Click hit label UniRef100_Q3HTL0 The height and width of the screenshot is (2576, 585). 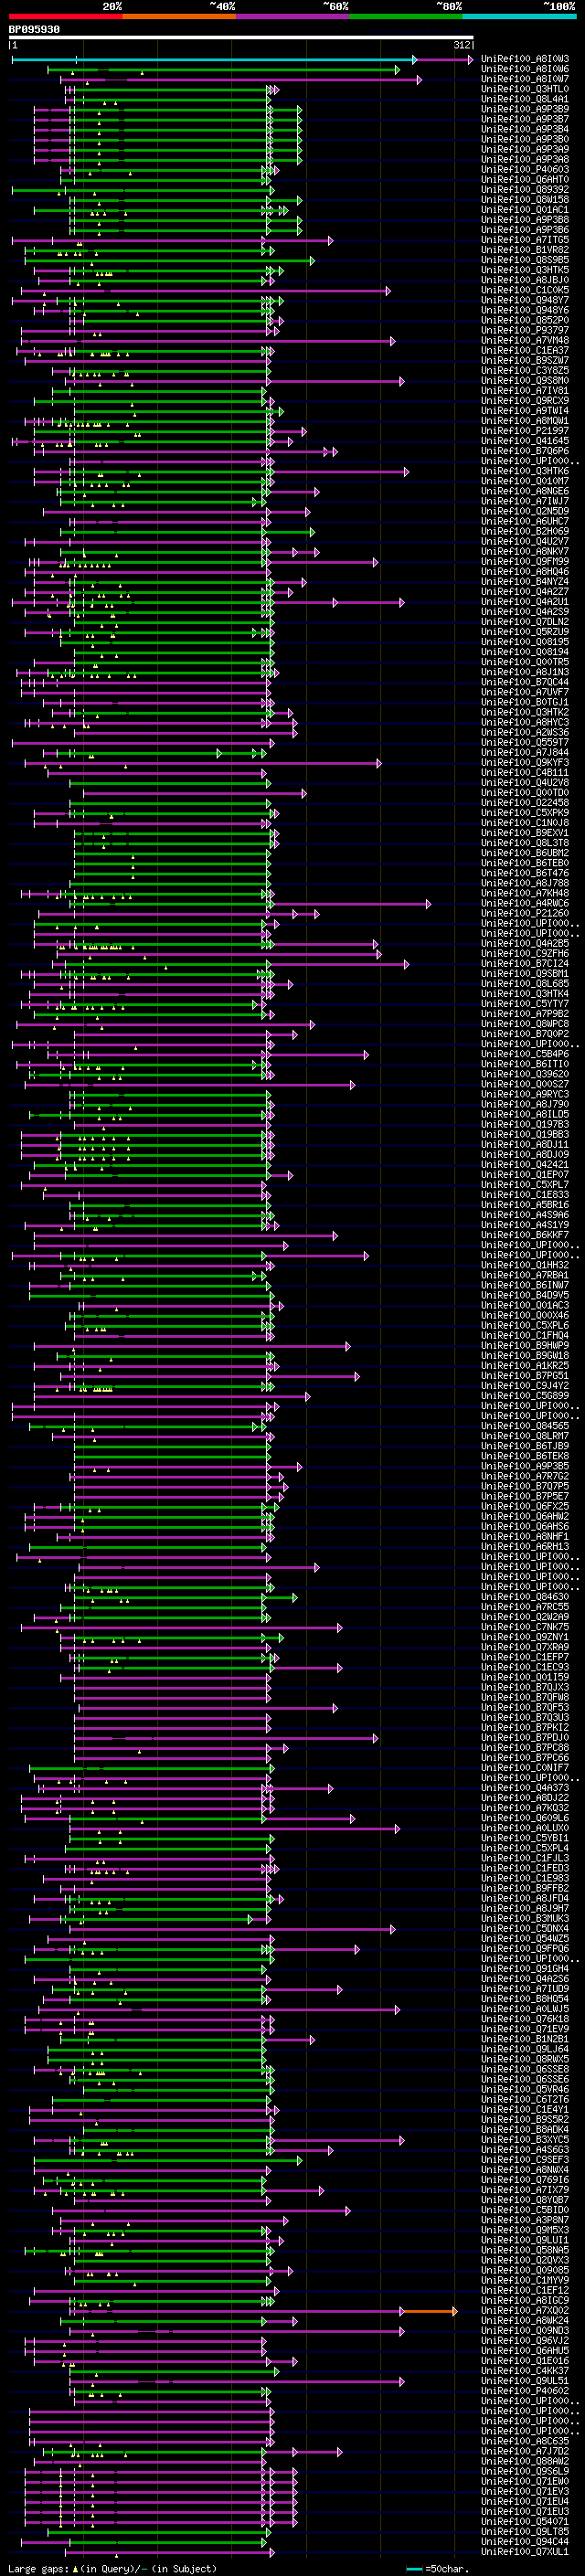(525, 90)
